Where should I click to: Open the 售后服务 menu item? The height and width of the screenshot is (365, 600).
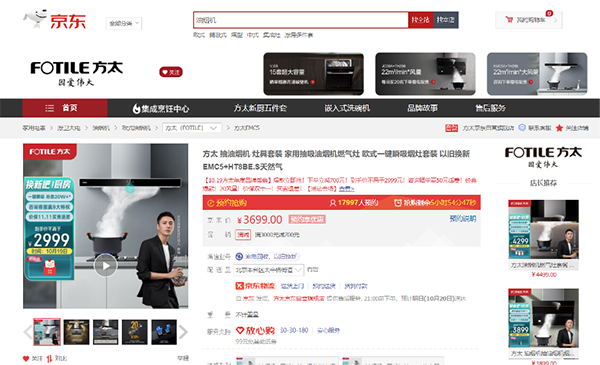click(490, 108)
